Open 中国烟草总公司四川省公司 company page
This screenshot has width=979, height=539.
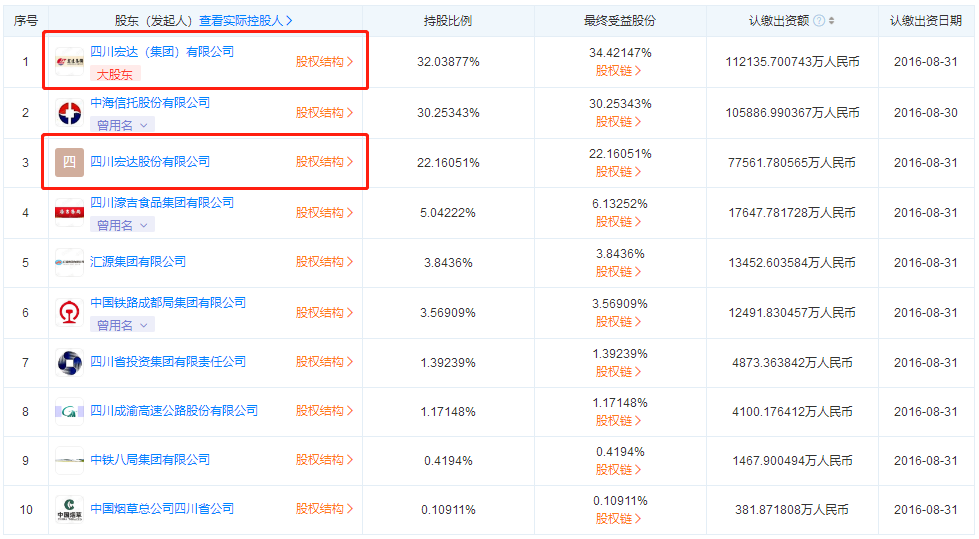[x=162, y=508]
